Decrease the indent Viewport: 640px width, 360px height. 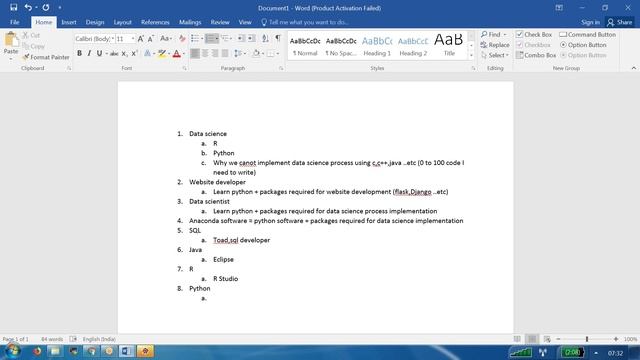(241, 38)
